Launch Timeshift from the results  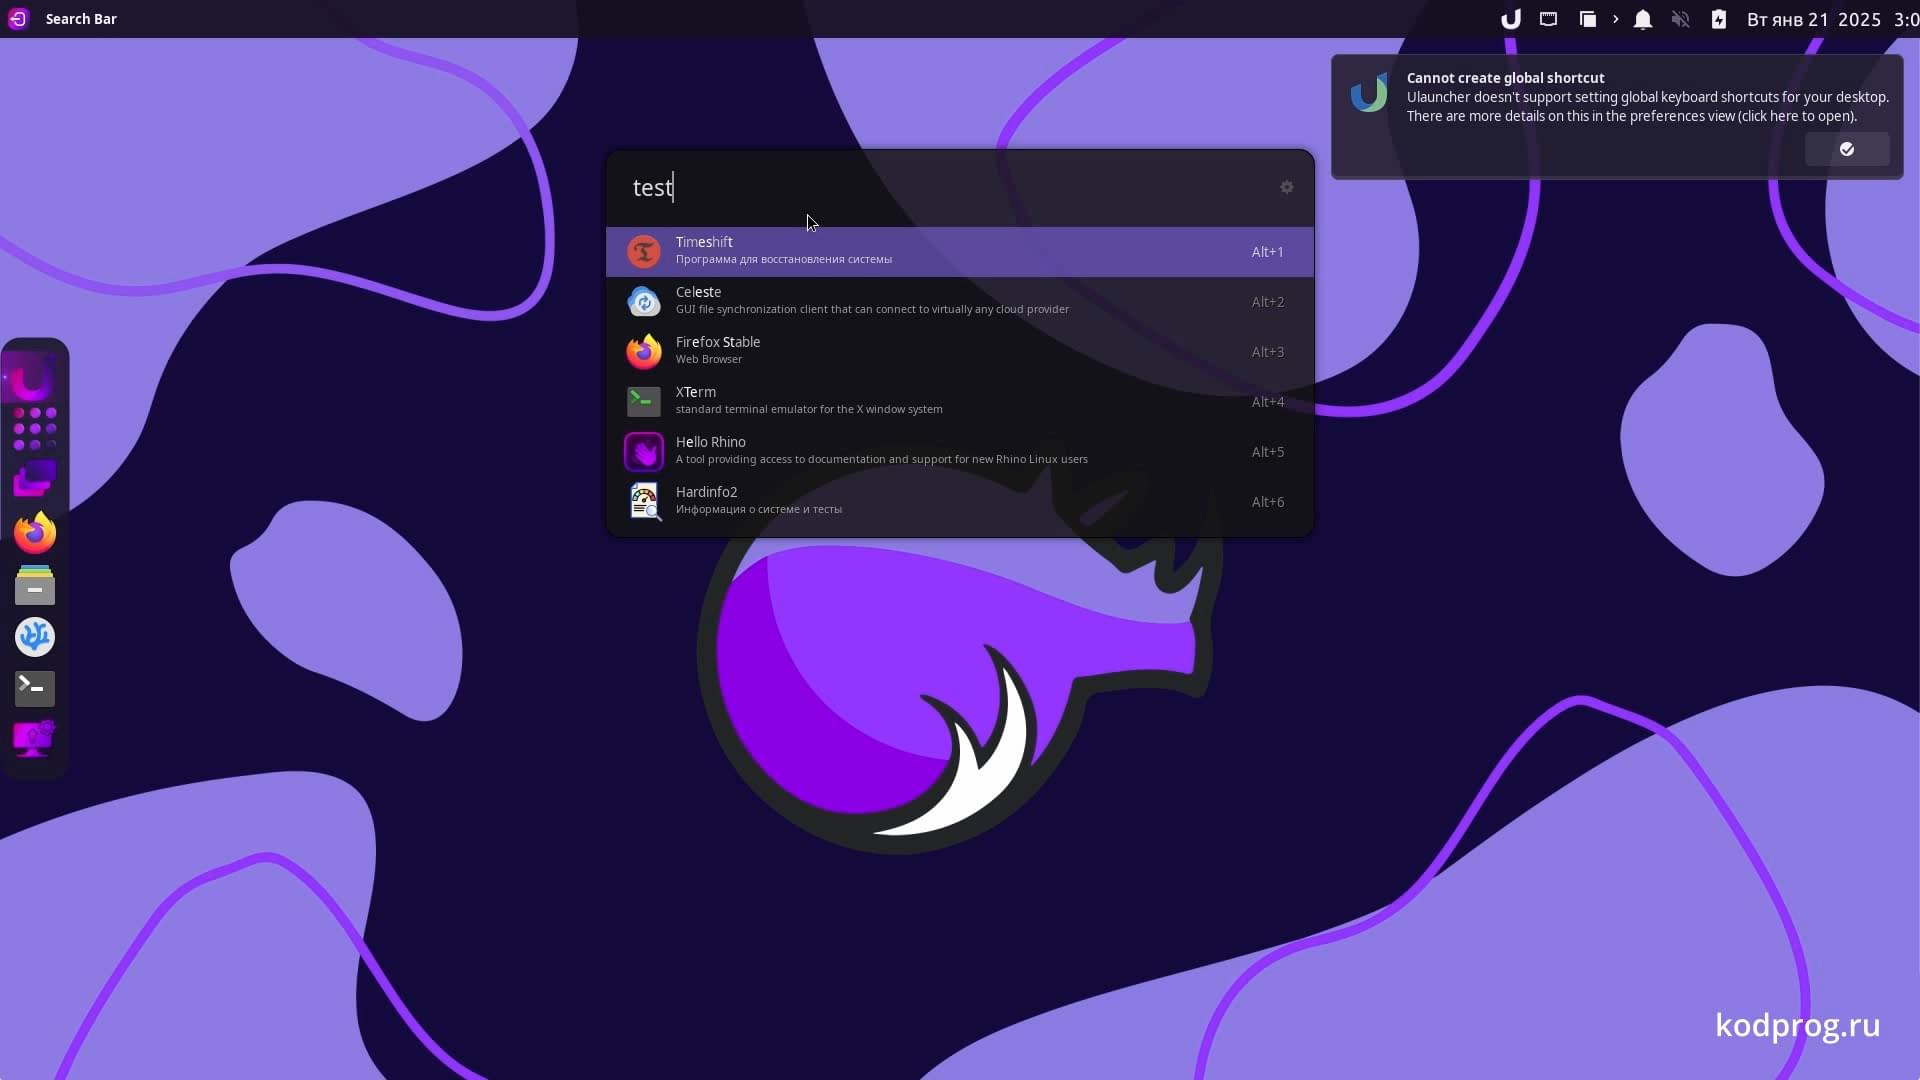coord(960,252)
